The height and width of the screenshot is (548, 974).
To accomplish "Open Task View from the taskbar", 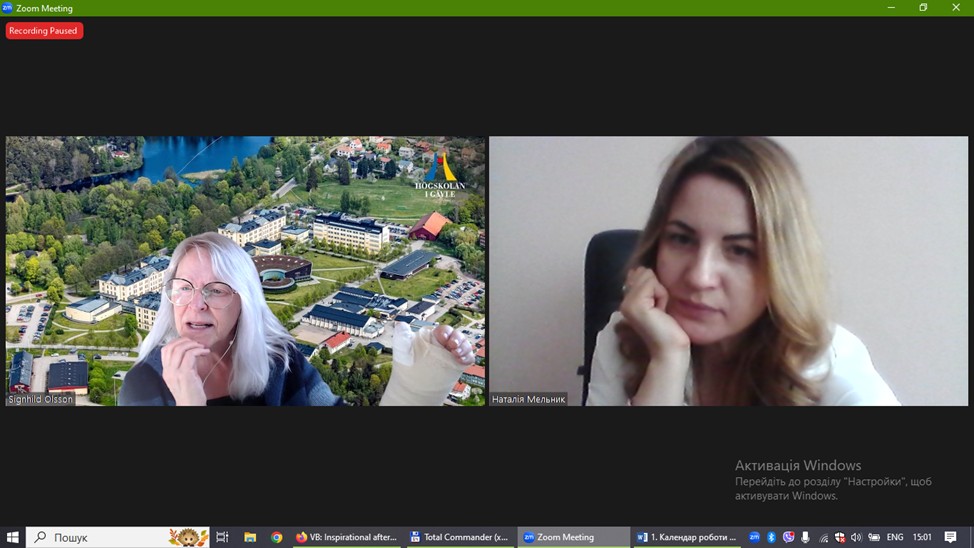I will 223,537.
